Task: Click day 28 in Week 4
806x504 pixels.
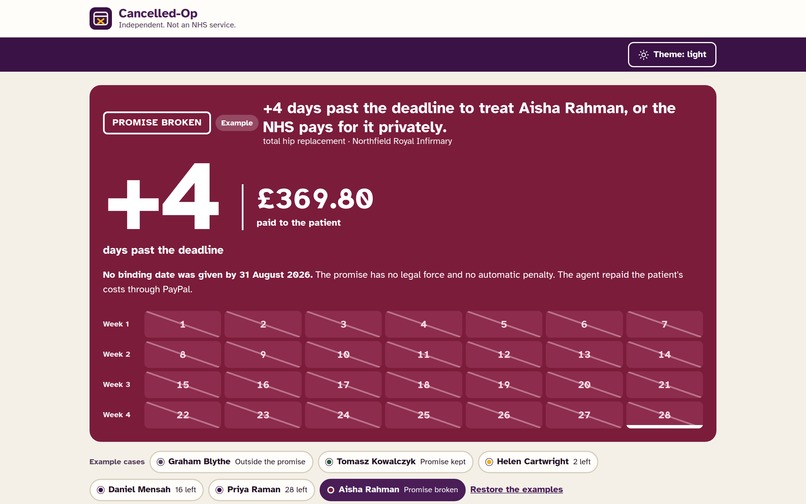Action: tap(665, 415)
